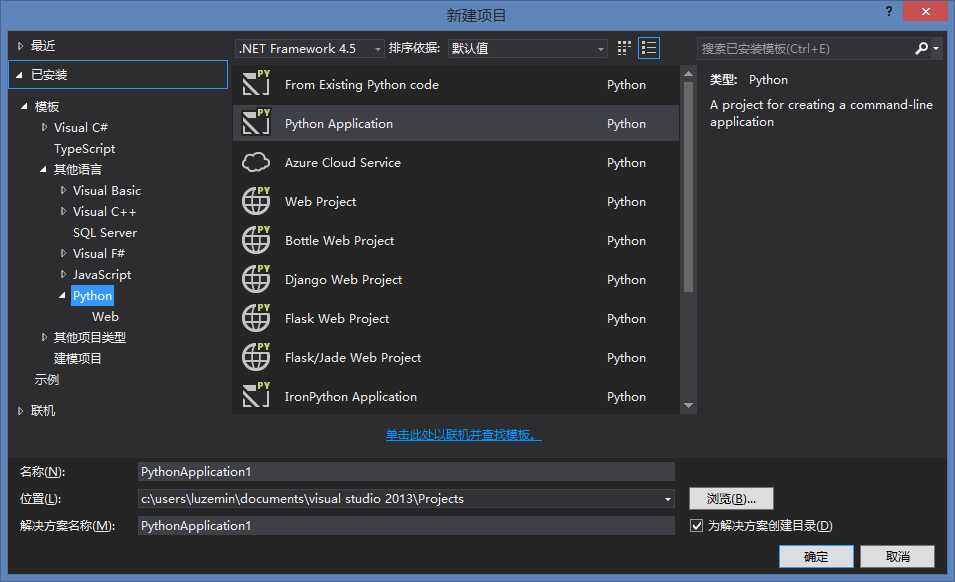Click the template list scroll up arrow
The image size is (955, 582).
tap(688, 74)
